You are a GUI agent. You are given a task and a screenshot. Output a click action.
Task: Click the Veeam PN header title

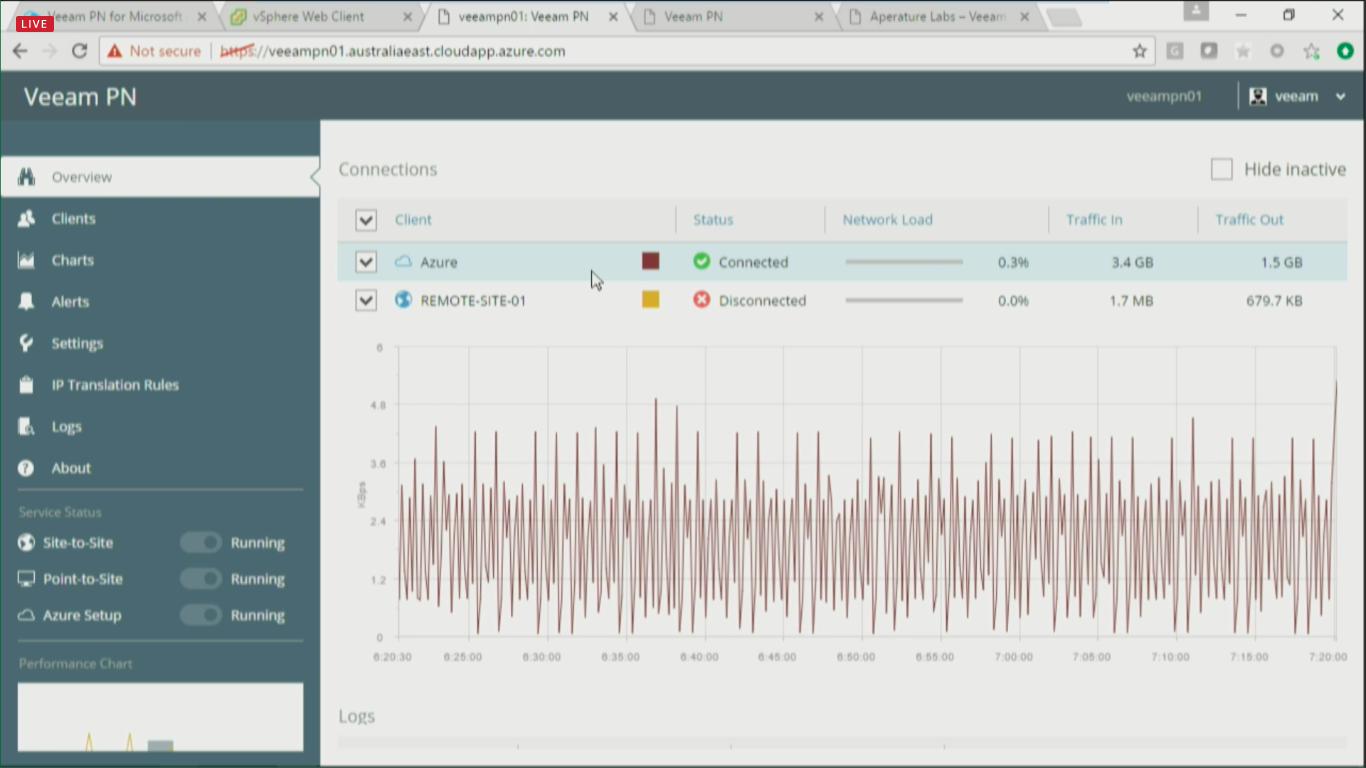coord(80,97)
